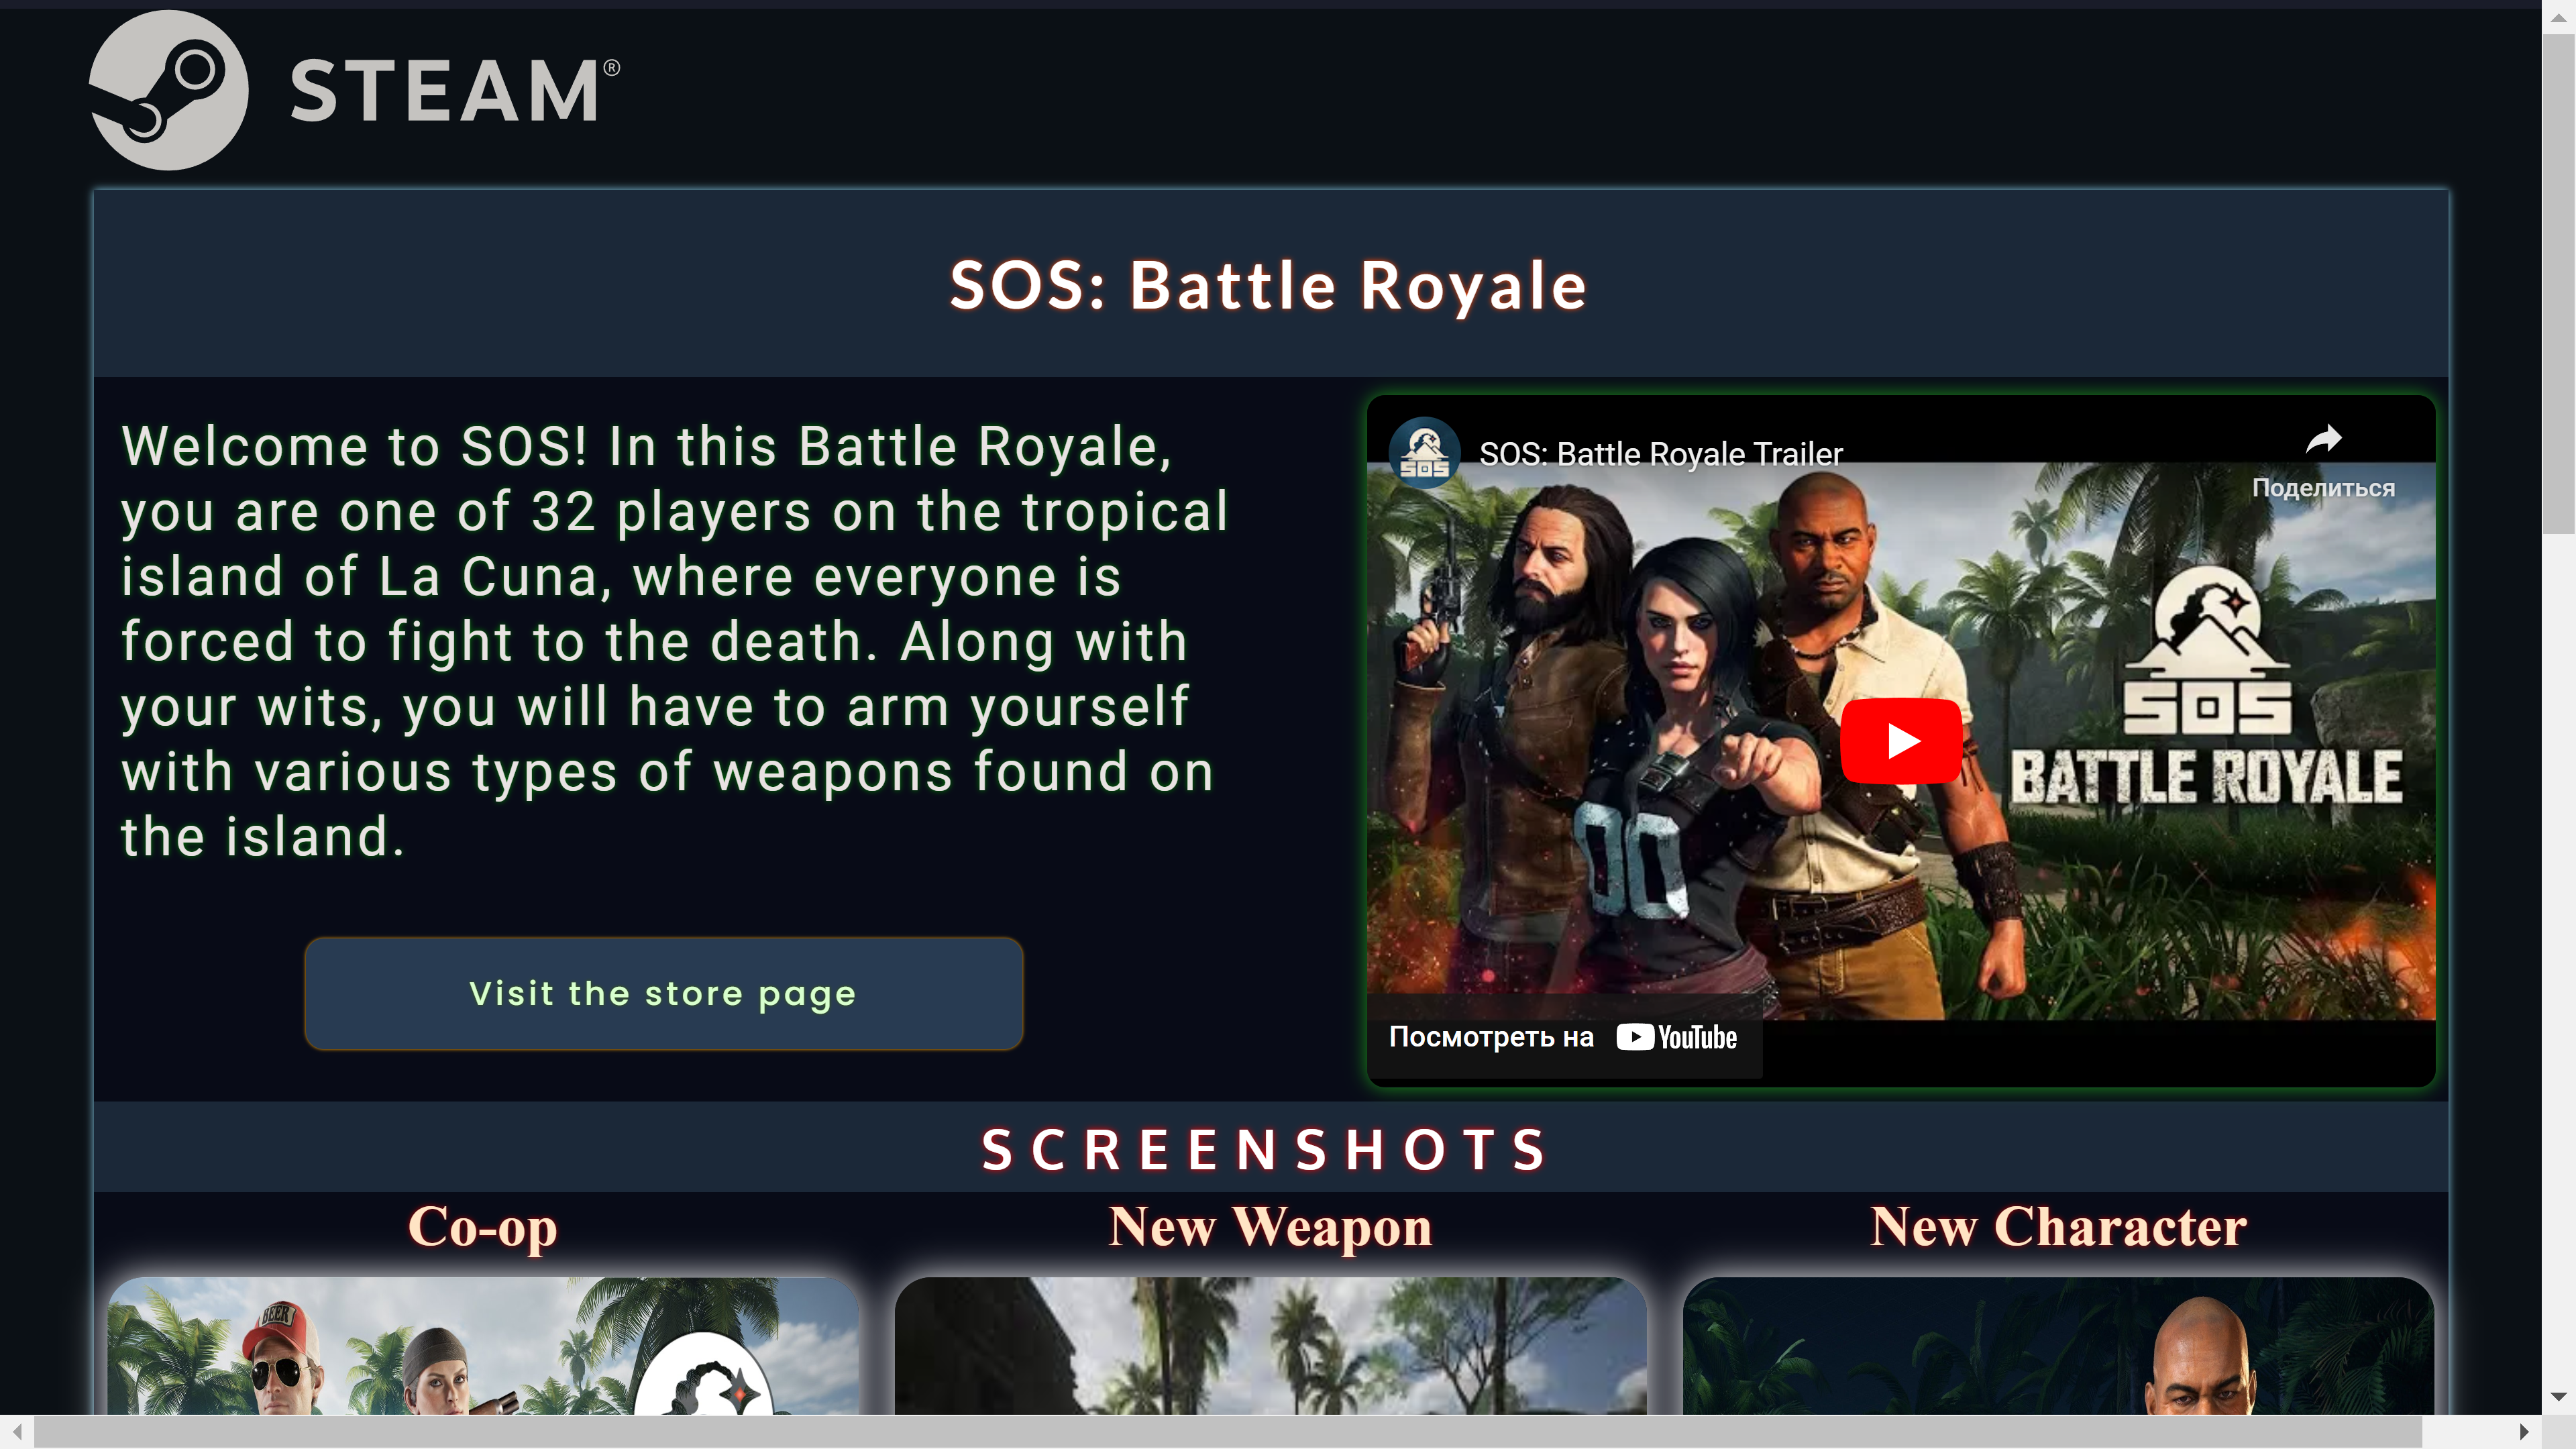The image size is (2576, 1449).
Task: Click the horizontal scrollbar right arrow
Action: coord(2524,1432)
